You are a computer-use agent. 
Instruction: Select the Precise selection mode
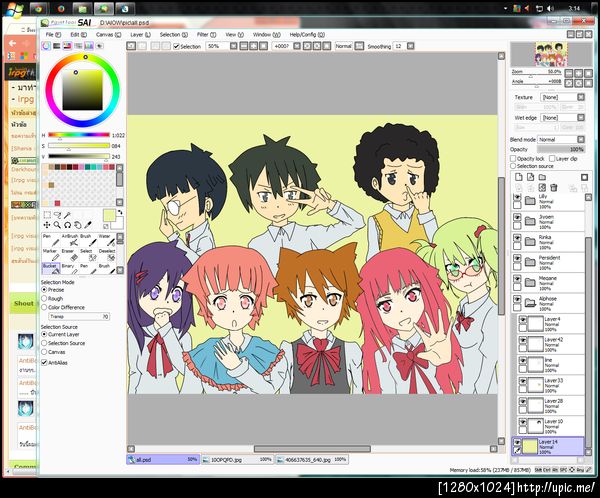pos(44,290)
